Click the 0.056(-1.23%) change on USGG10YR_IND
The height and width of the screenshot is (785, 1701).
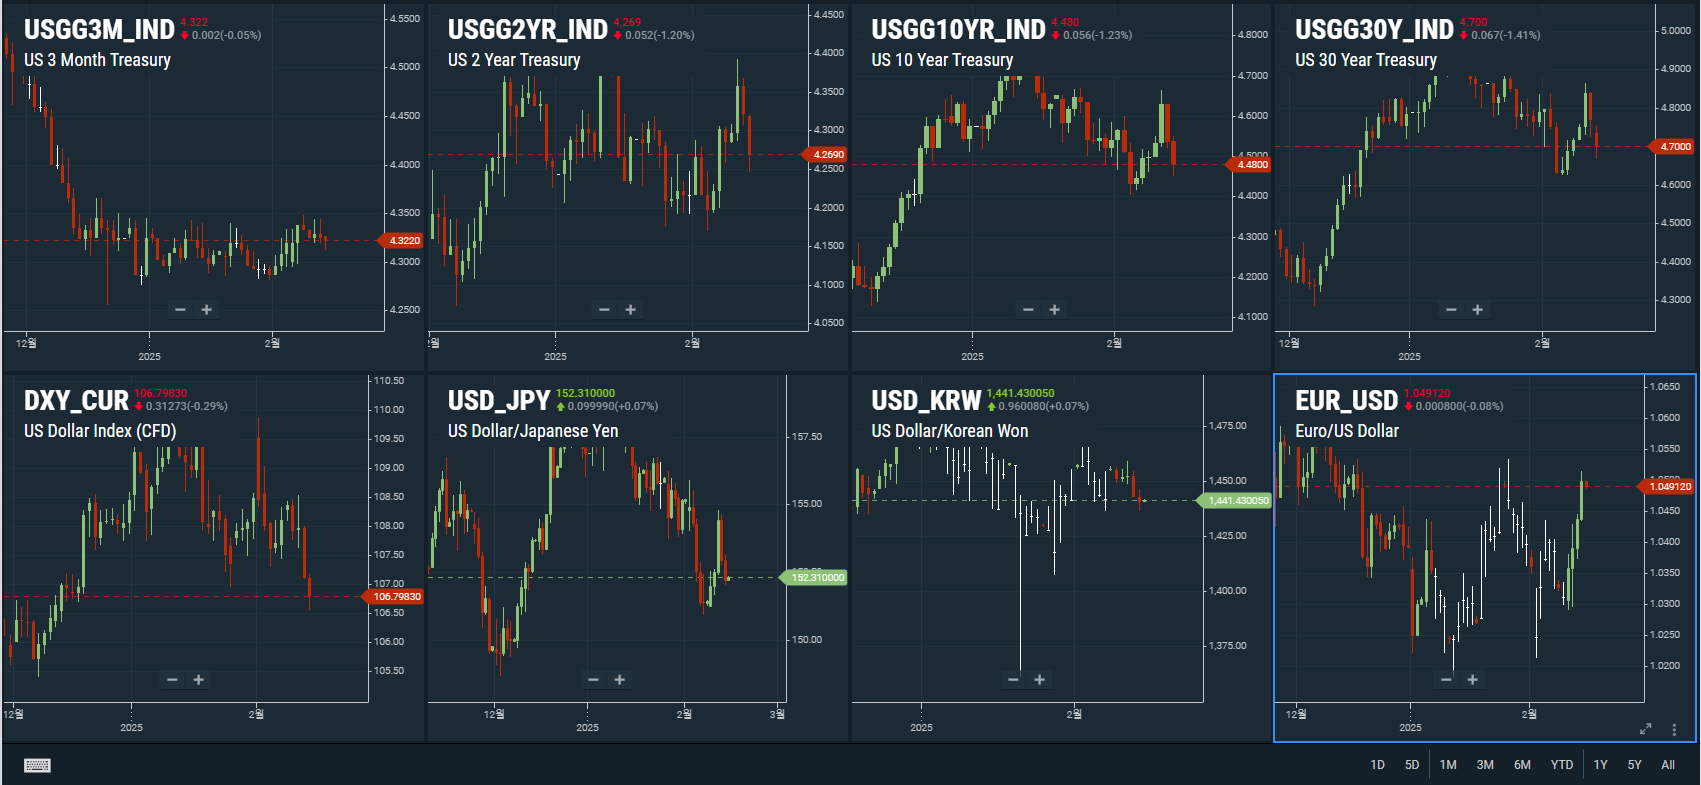[x=1097, y=35]
